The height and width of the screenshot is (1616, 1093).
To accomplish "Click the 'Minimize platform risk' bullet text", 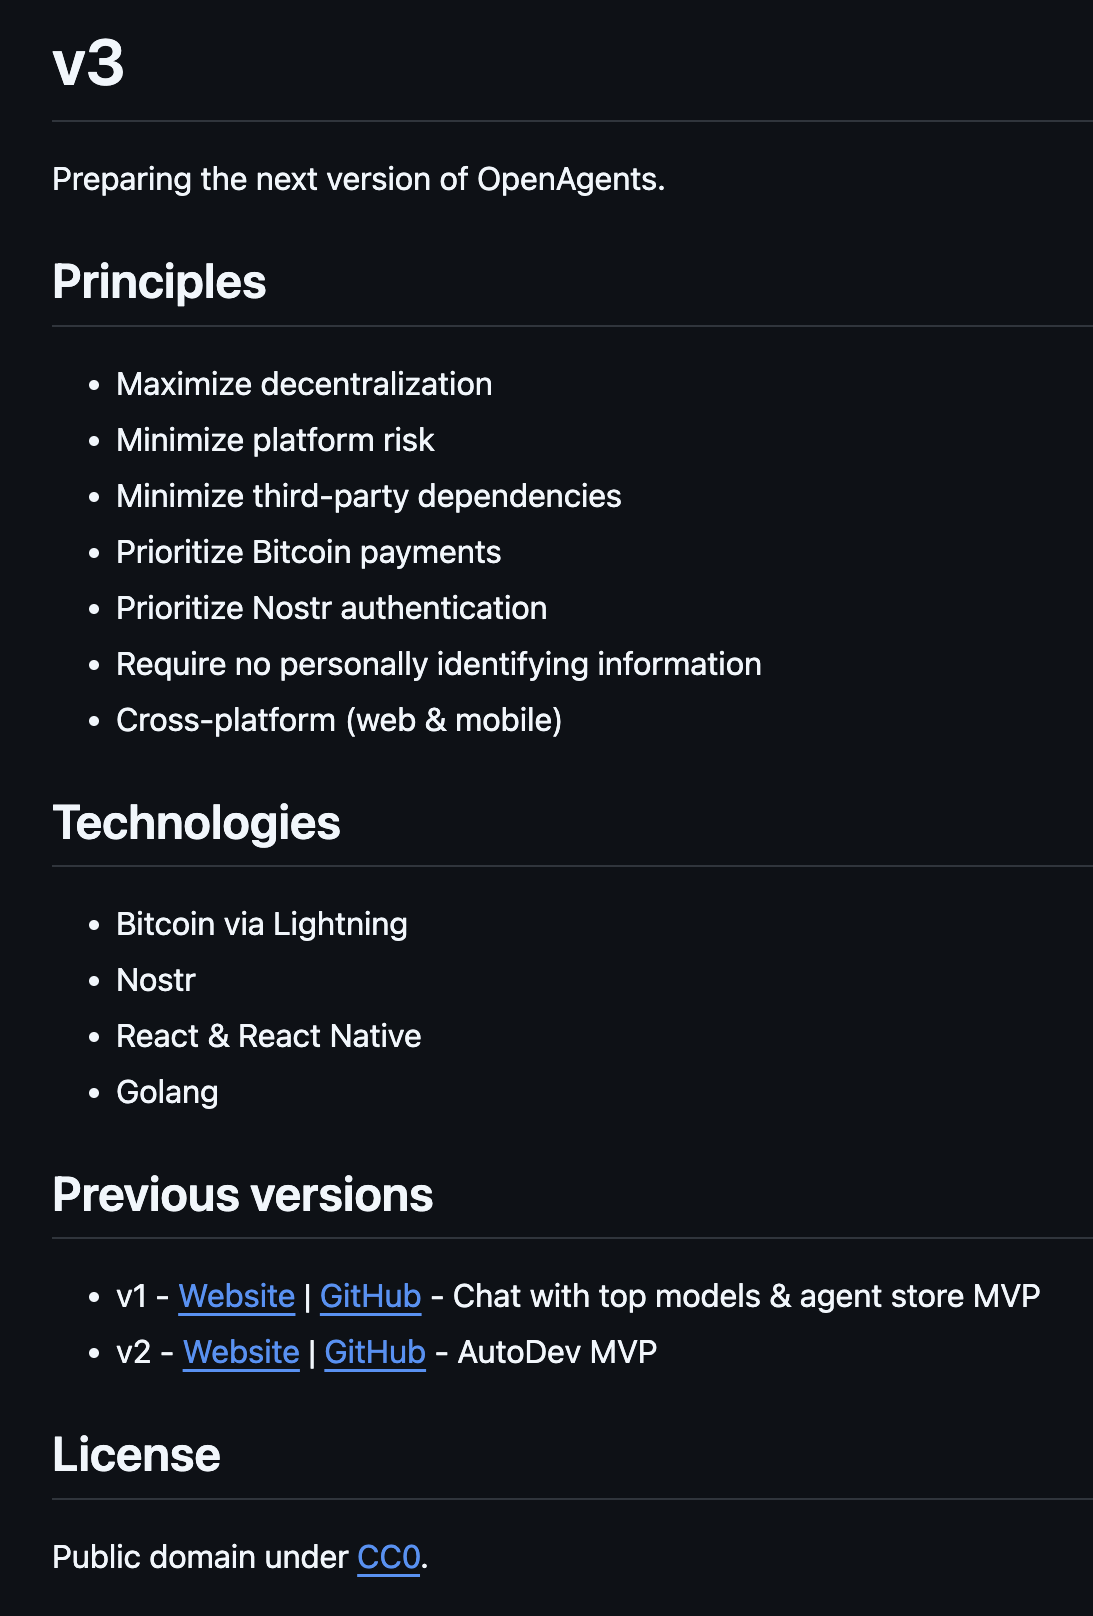I will [275, 440].
